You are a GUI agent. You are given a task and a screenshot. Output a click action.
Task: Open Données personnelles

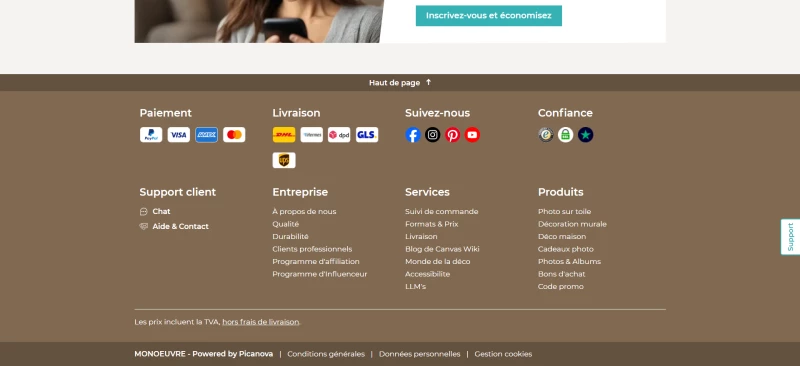(419, 354)
